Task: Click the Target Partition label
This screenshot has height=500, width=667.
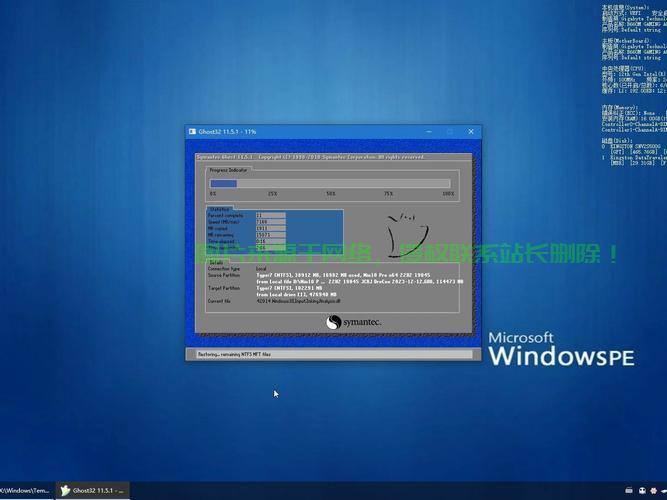Action: click(x=224, y=288)
